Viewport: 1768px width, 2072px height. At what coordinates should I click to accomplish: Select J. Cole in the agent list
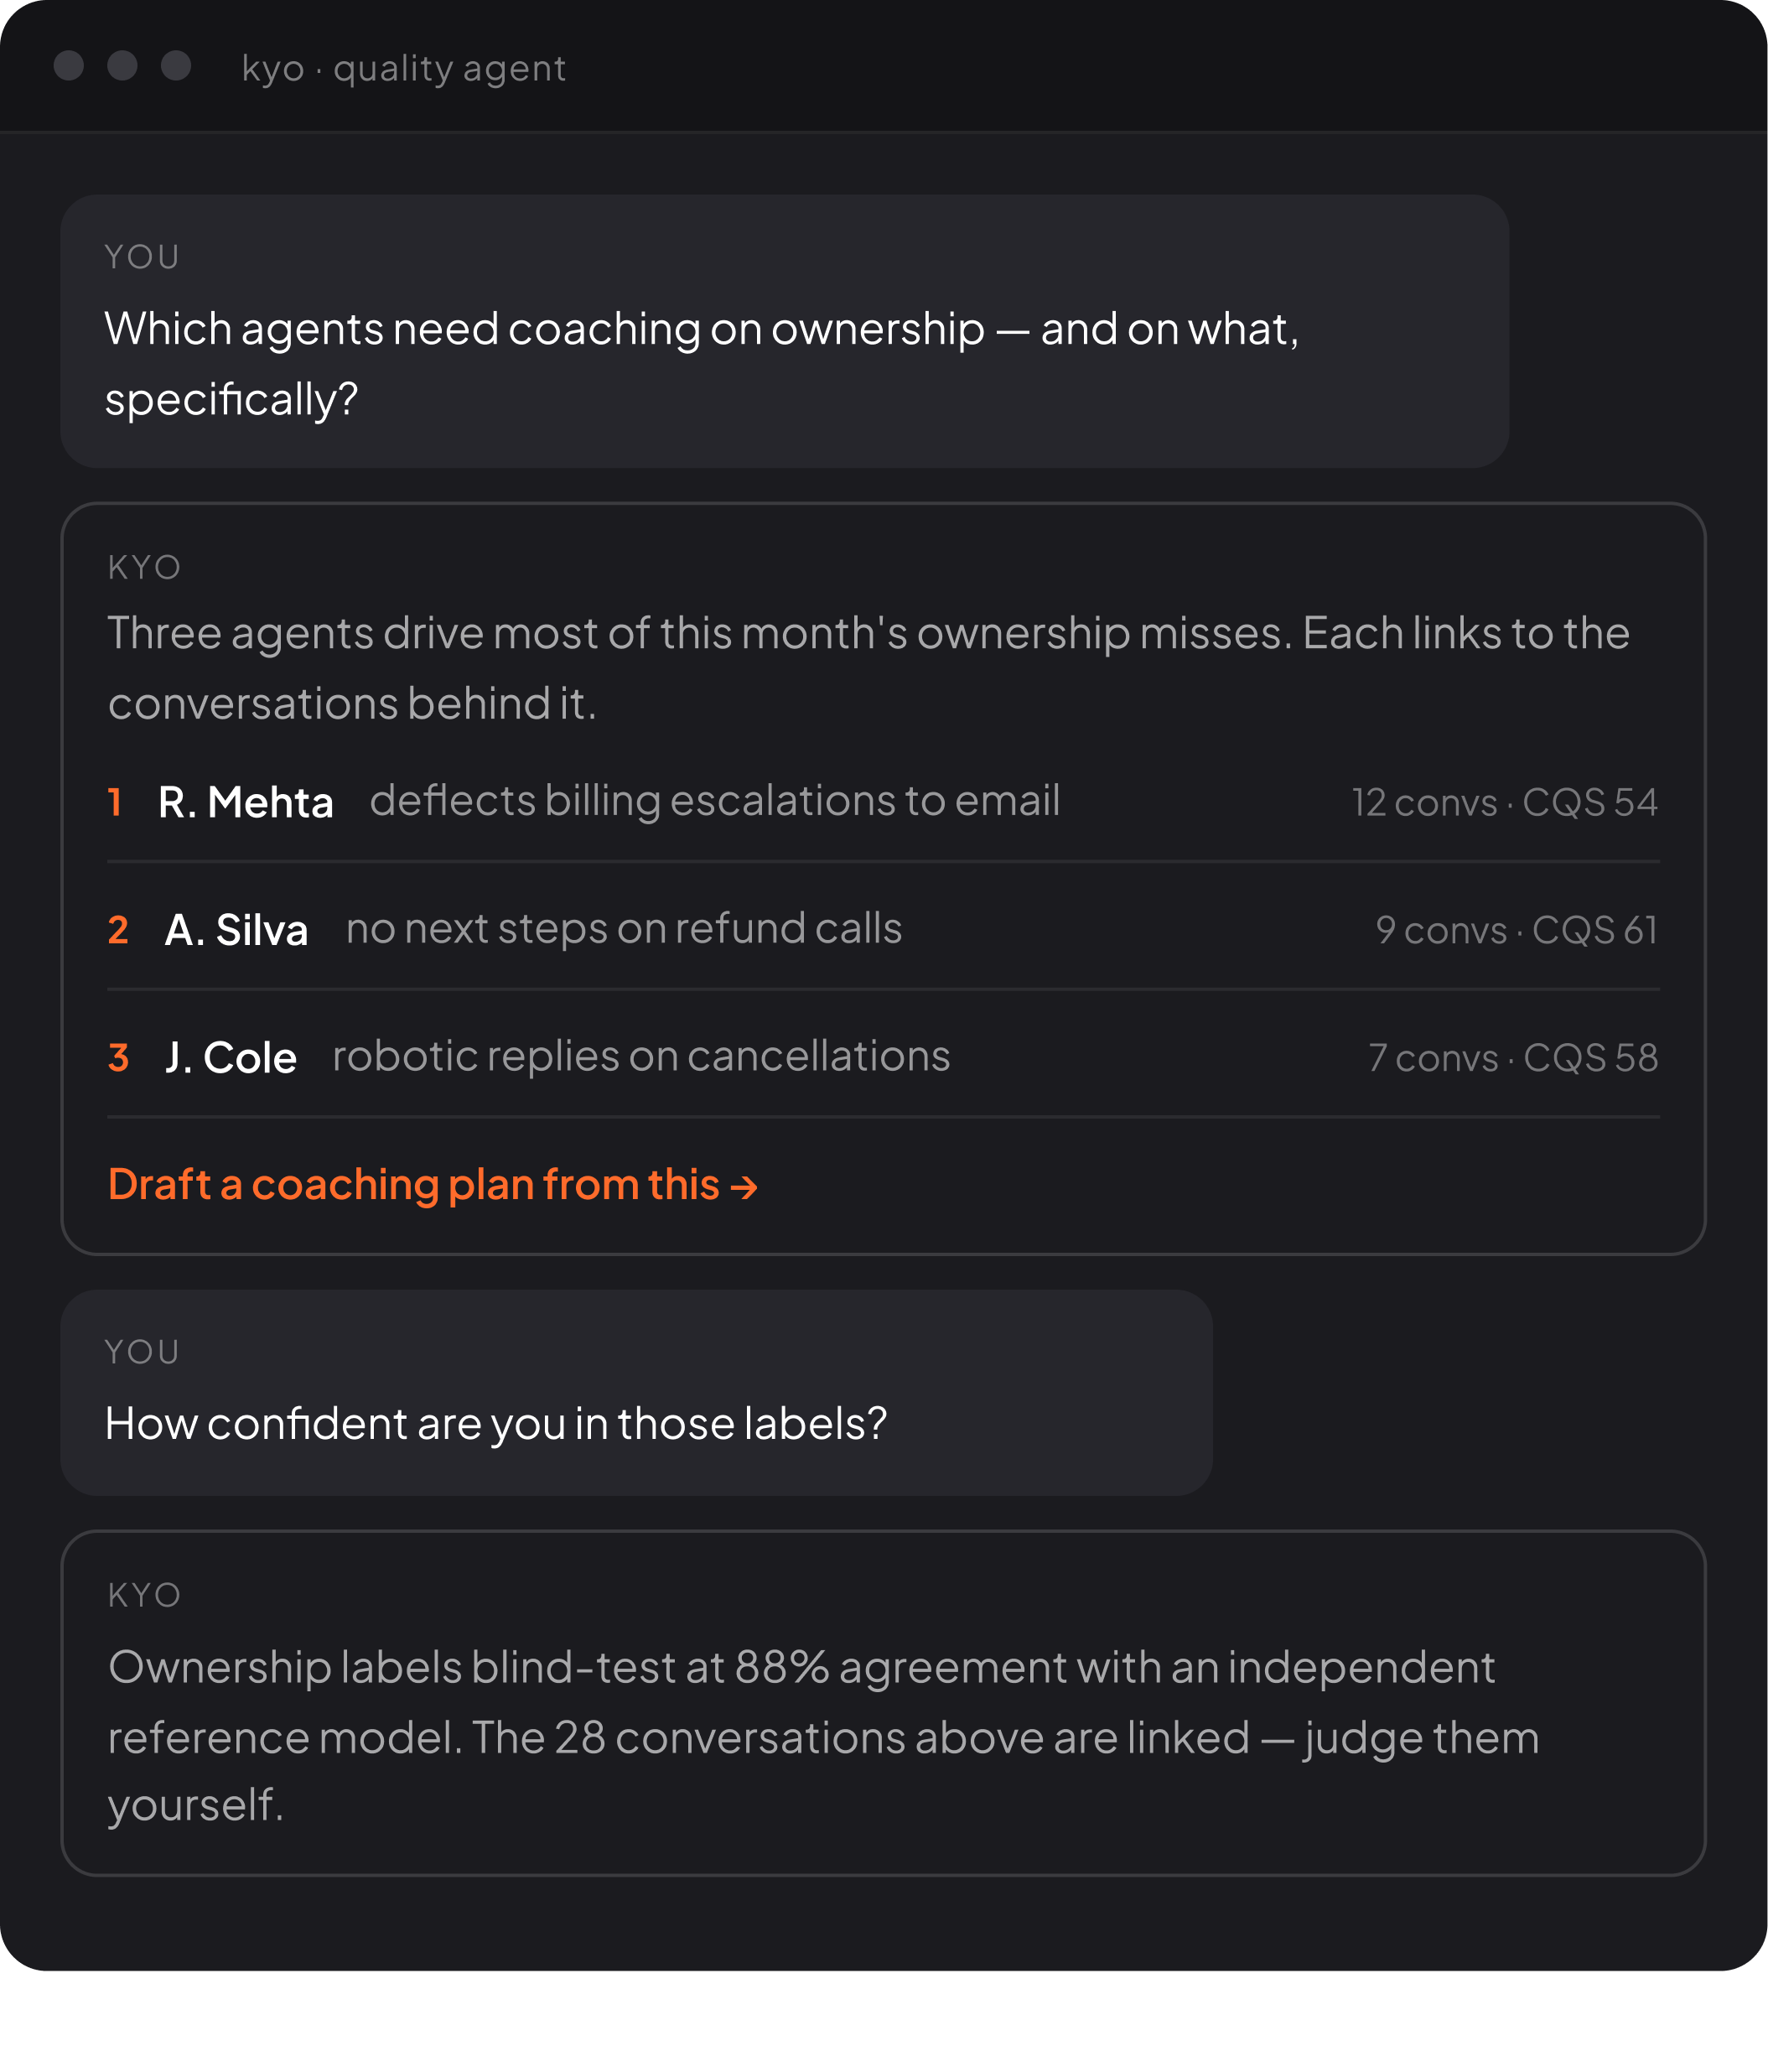coord(231,1058)
